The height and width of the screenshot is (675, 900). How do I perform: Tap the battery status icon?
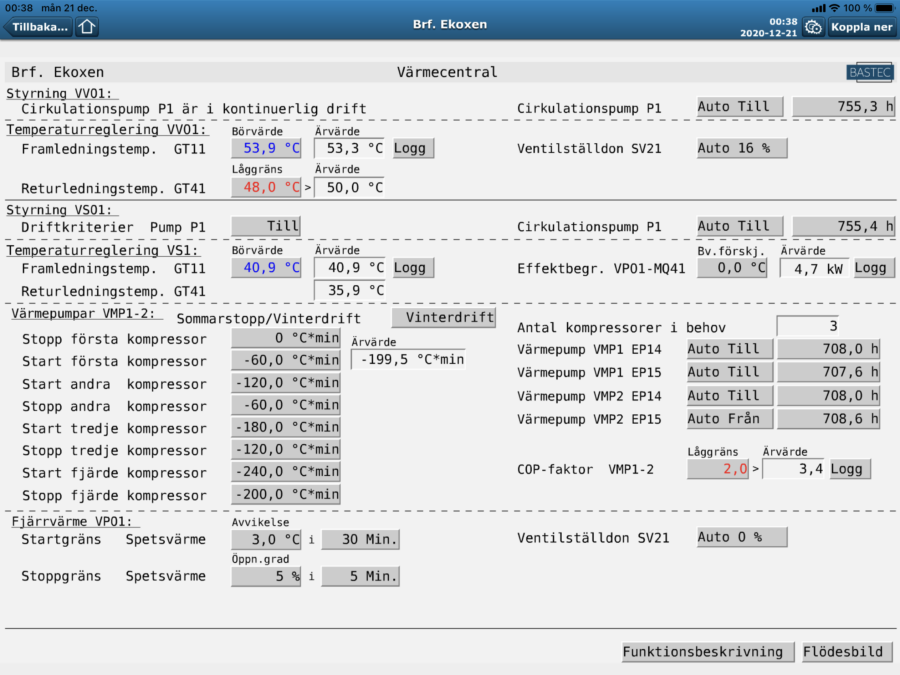point(885,7)
